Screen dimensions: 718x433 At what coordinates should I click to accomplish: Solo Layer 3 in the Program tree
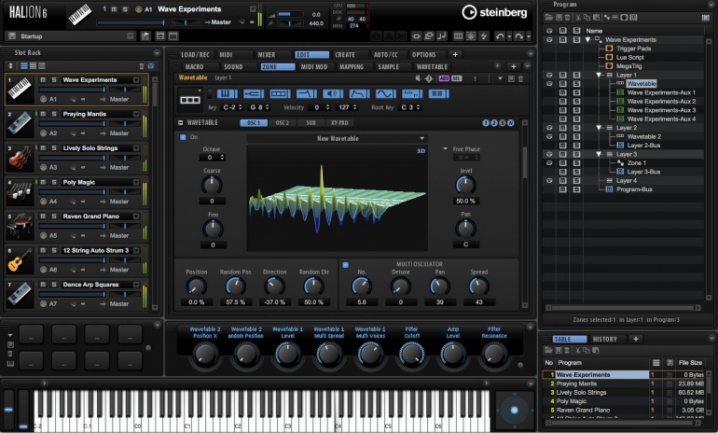[577, 154]
